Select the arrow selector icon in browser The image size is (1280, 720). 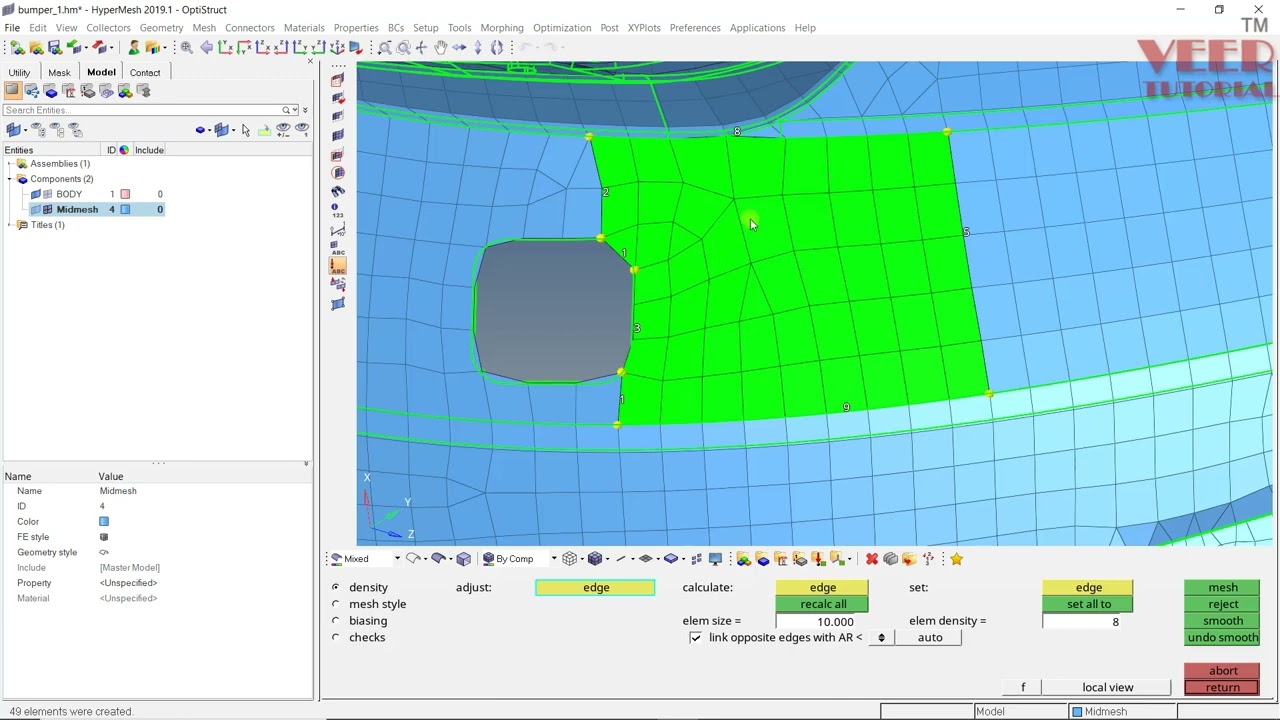click(246, 130)
